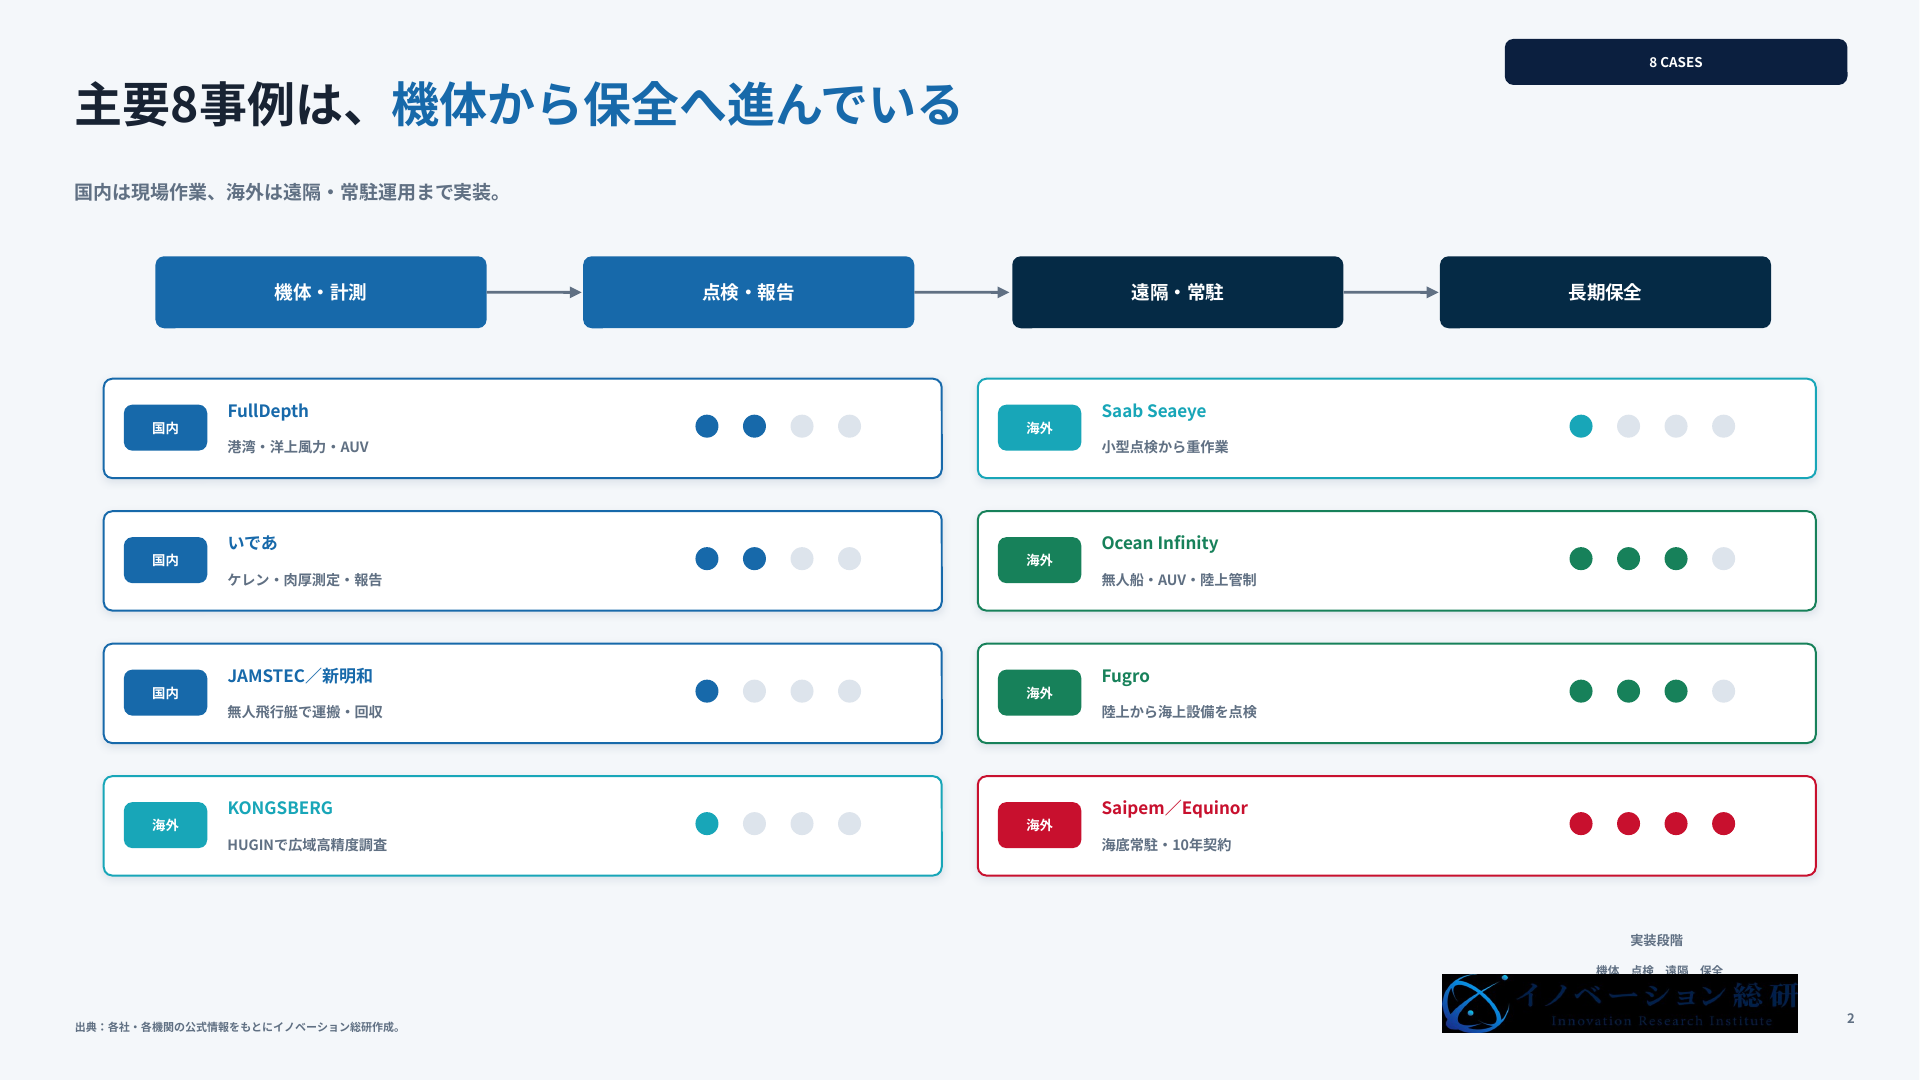Select the Ocean Infinity heading
The width and height of the screenshot is (1920, 1080).
click(x=1160, y=543)
